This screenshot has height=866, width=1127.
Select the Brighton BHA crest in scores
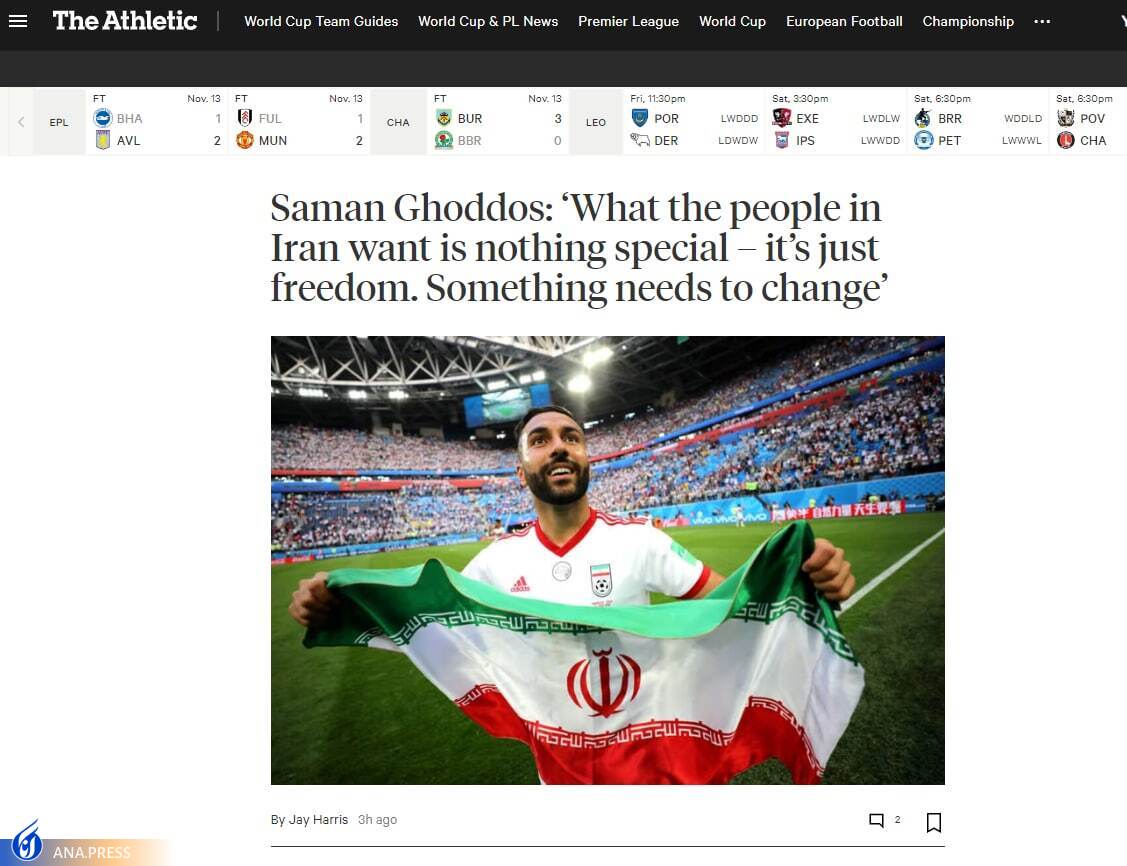point(103,118)
